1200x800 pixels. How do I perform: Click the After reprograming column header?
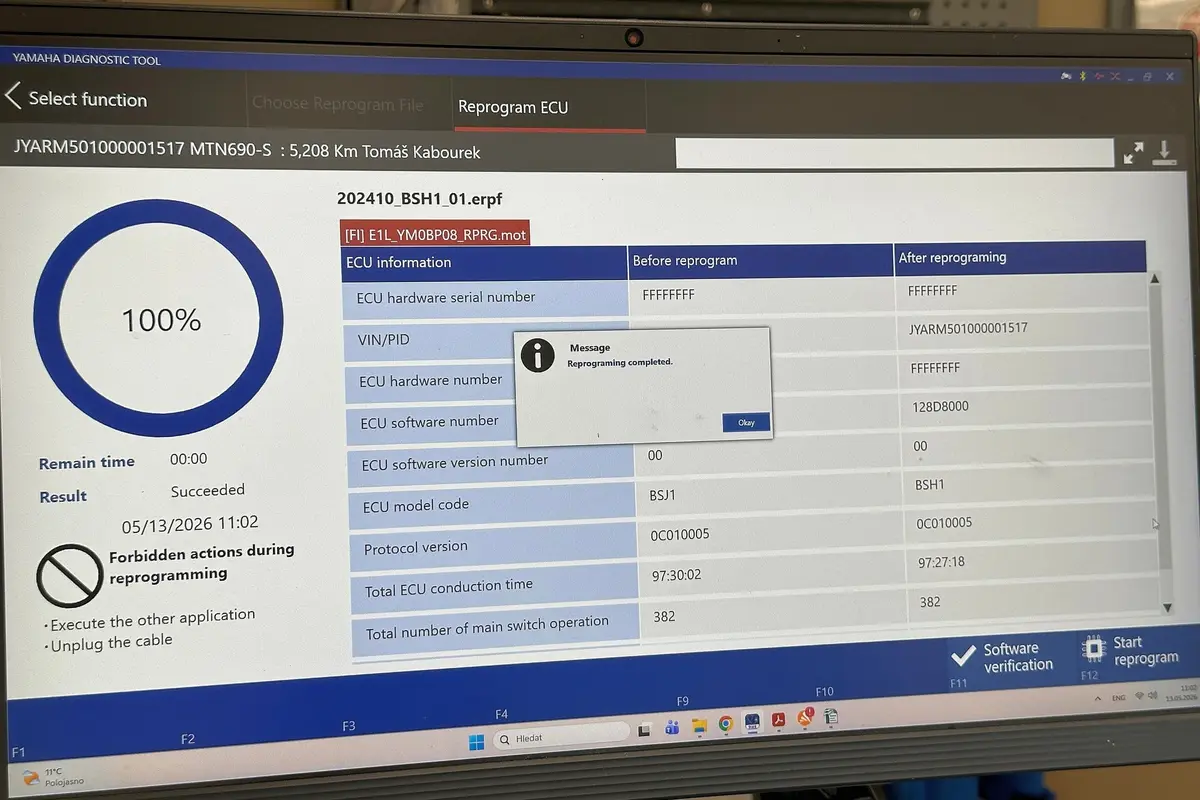pos(1020,257)
